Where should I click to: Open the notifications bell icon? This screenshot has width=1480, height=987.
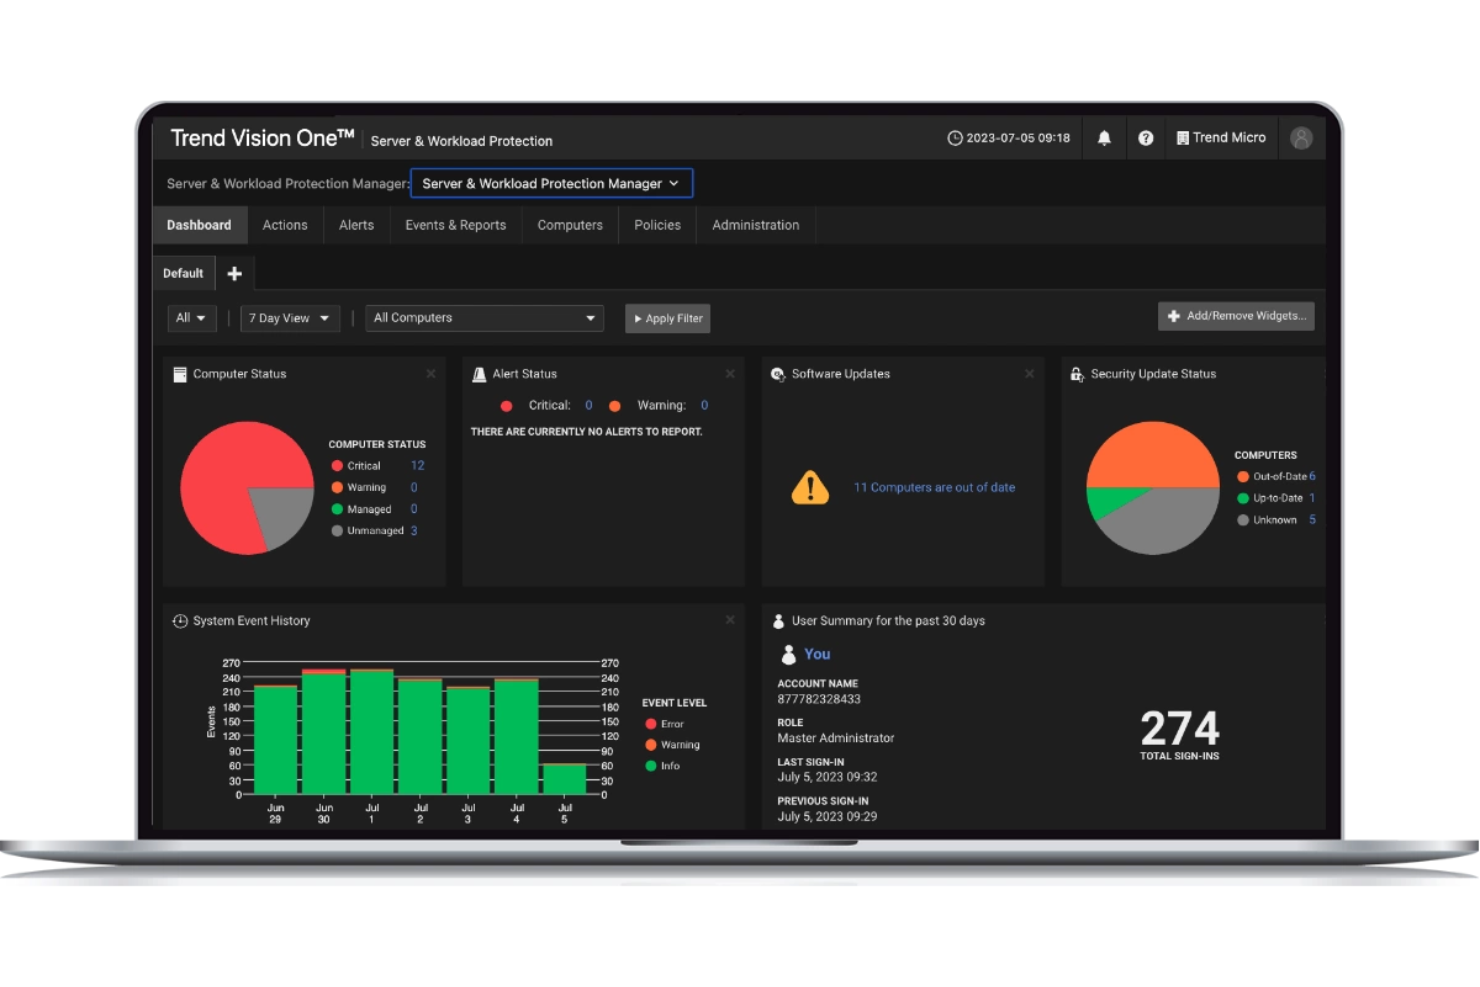tap(1104, 138)
